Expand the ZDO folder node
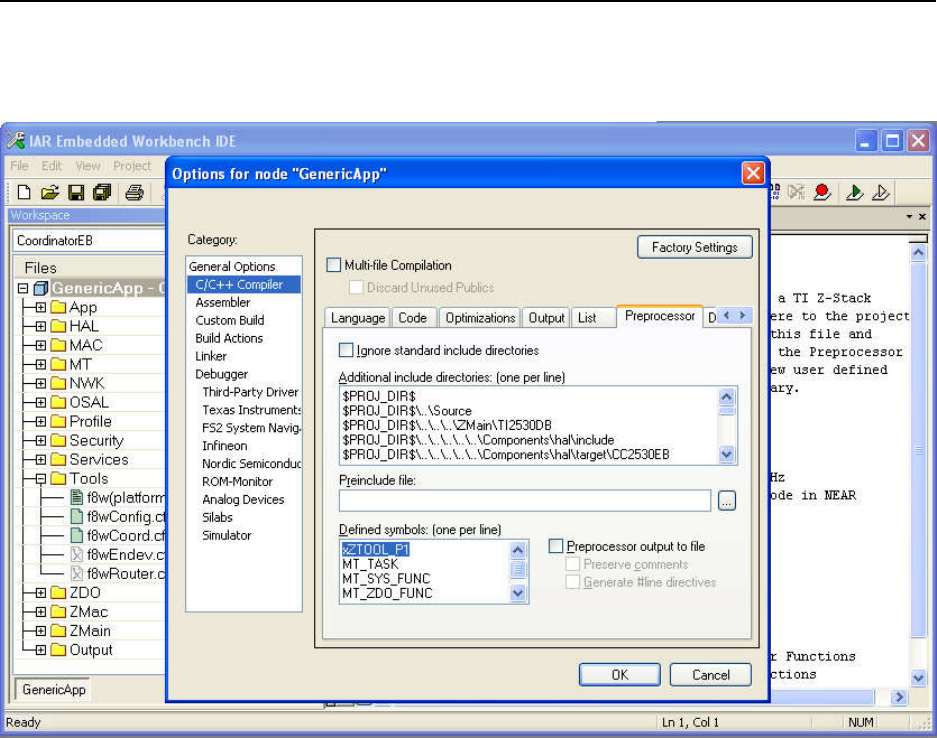 pos(41,593)
